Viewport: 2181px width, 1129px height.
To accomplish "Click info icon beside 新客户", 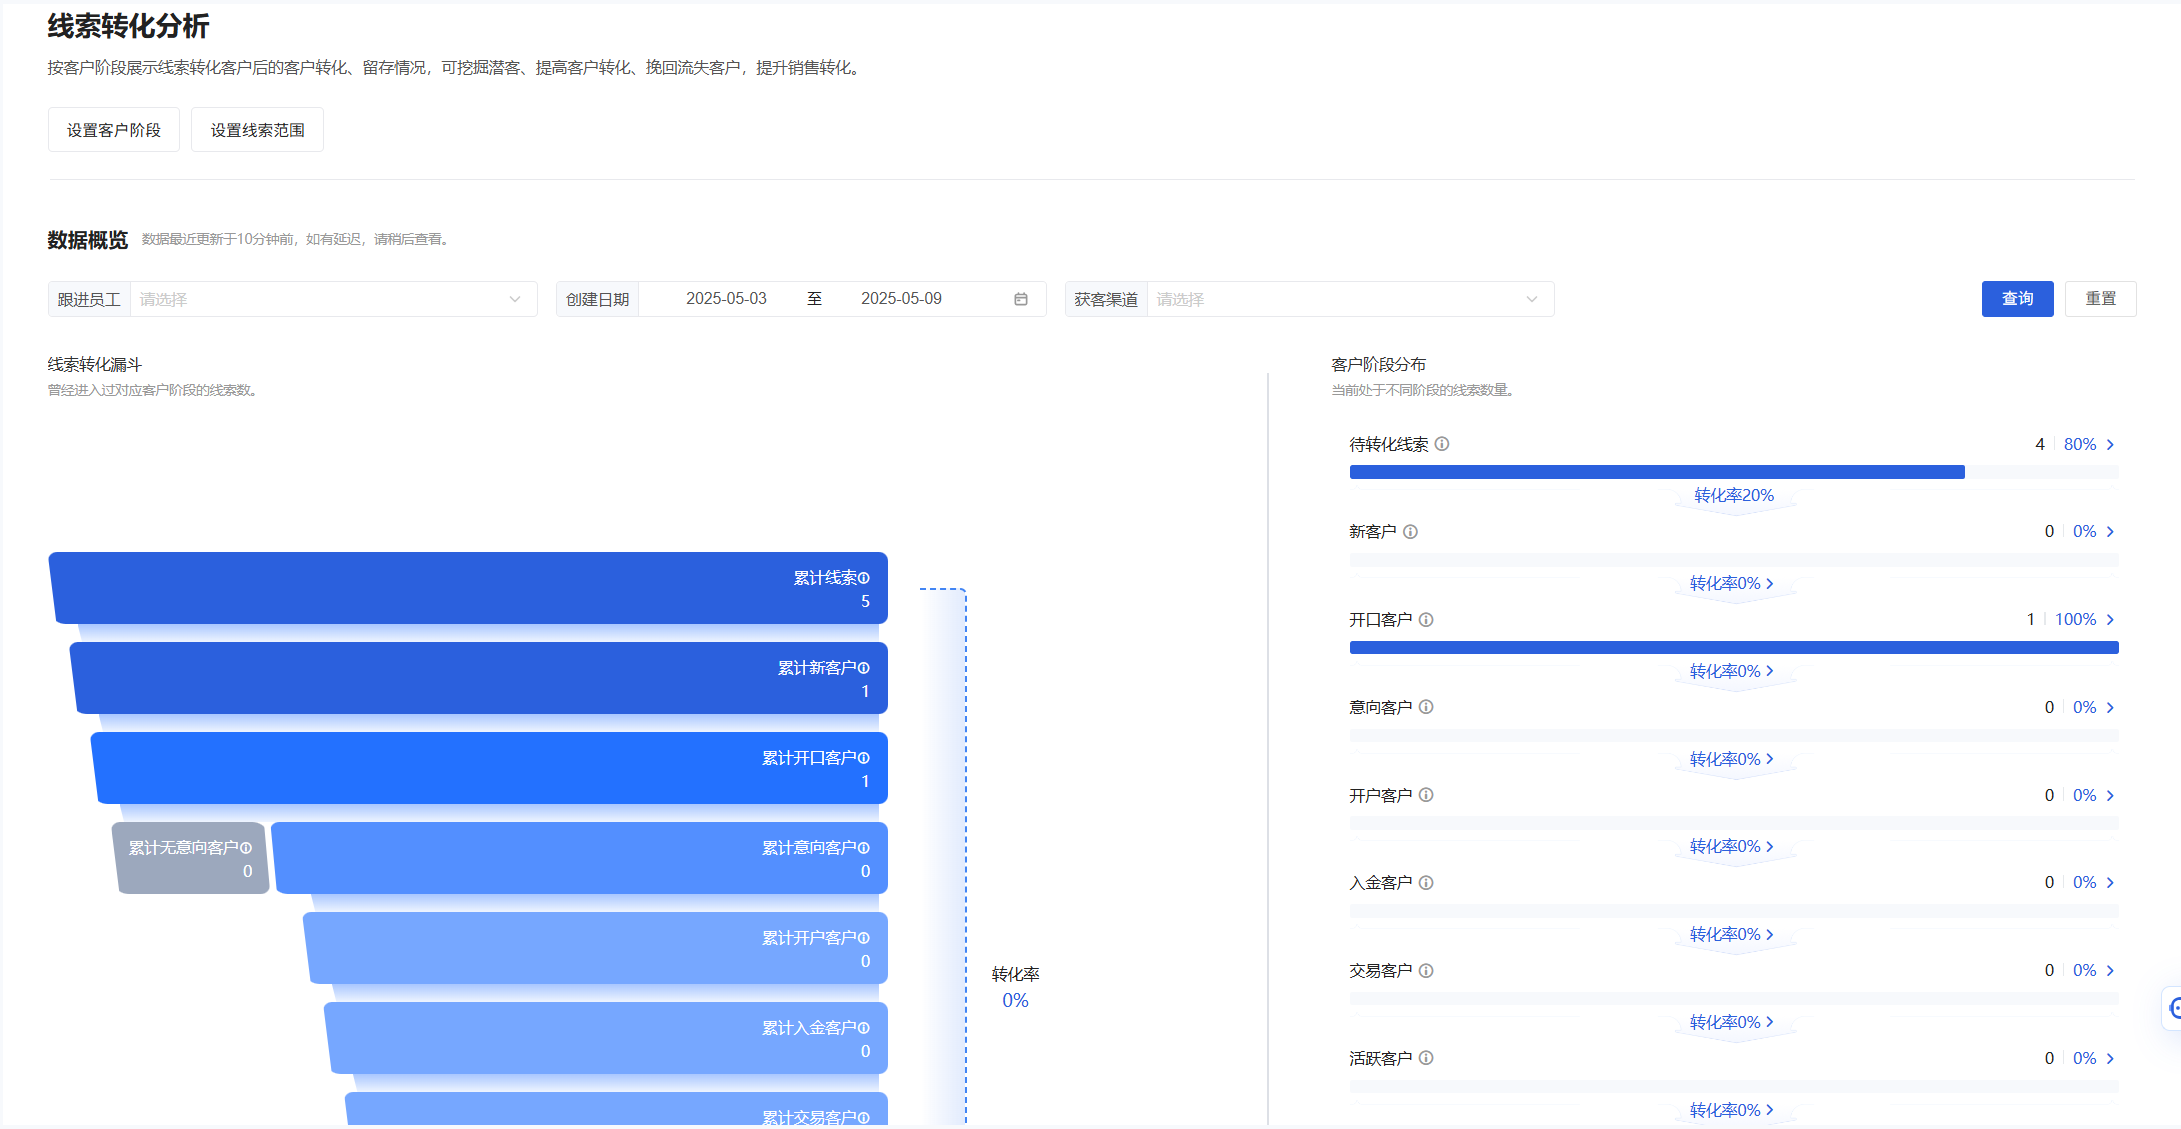I will [1410, 532].
